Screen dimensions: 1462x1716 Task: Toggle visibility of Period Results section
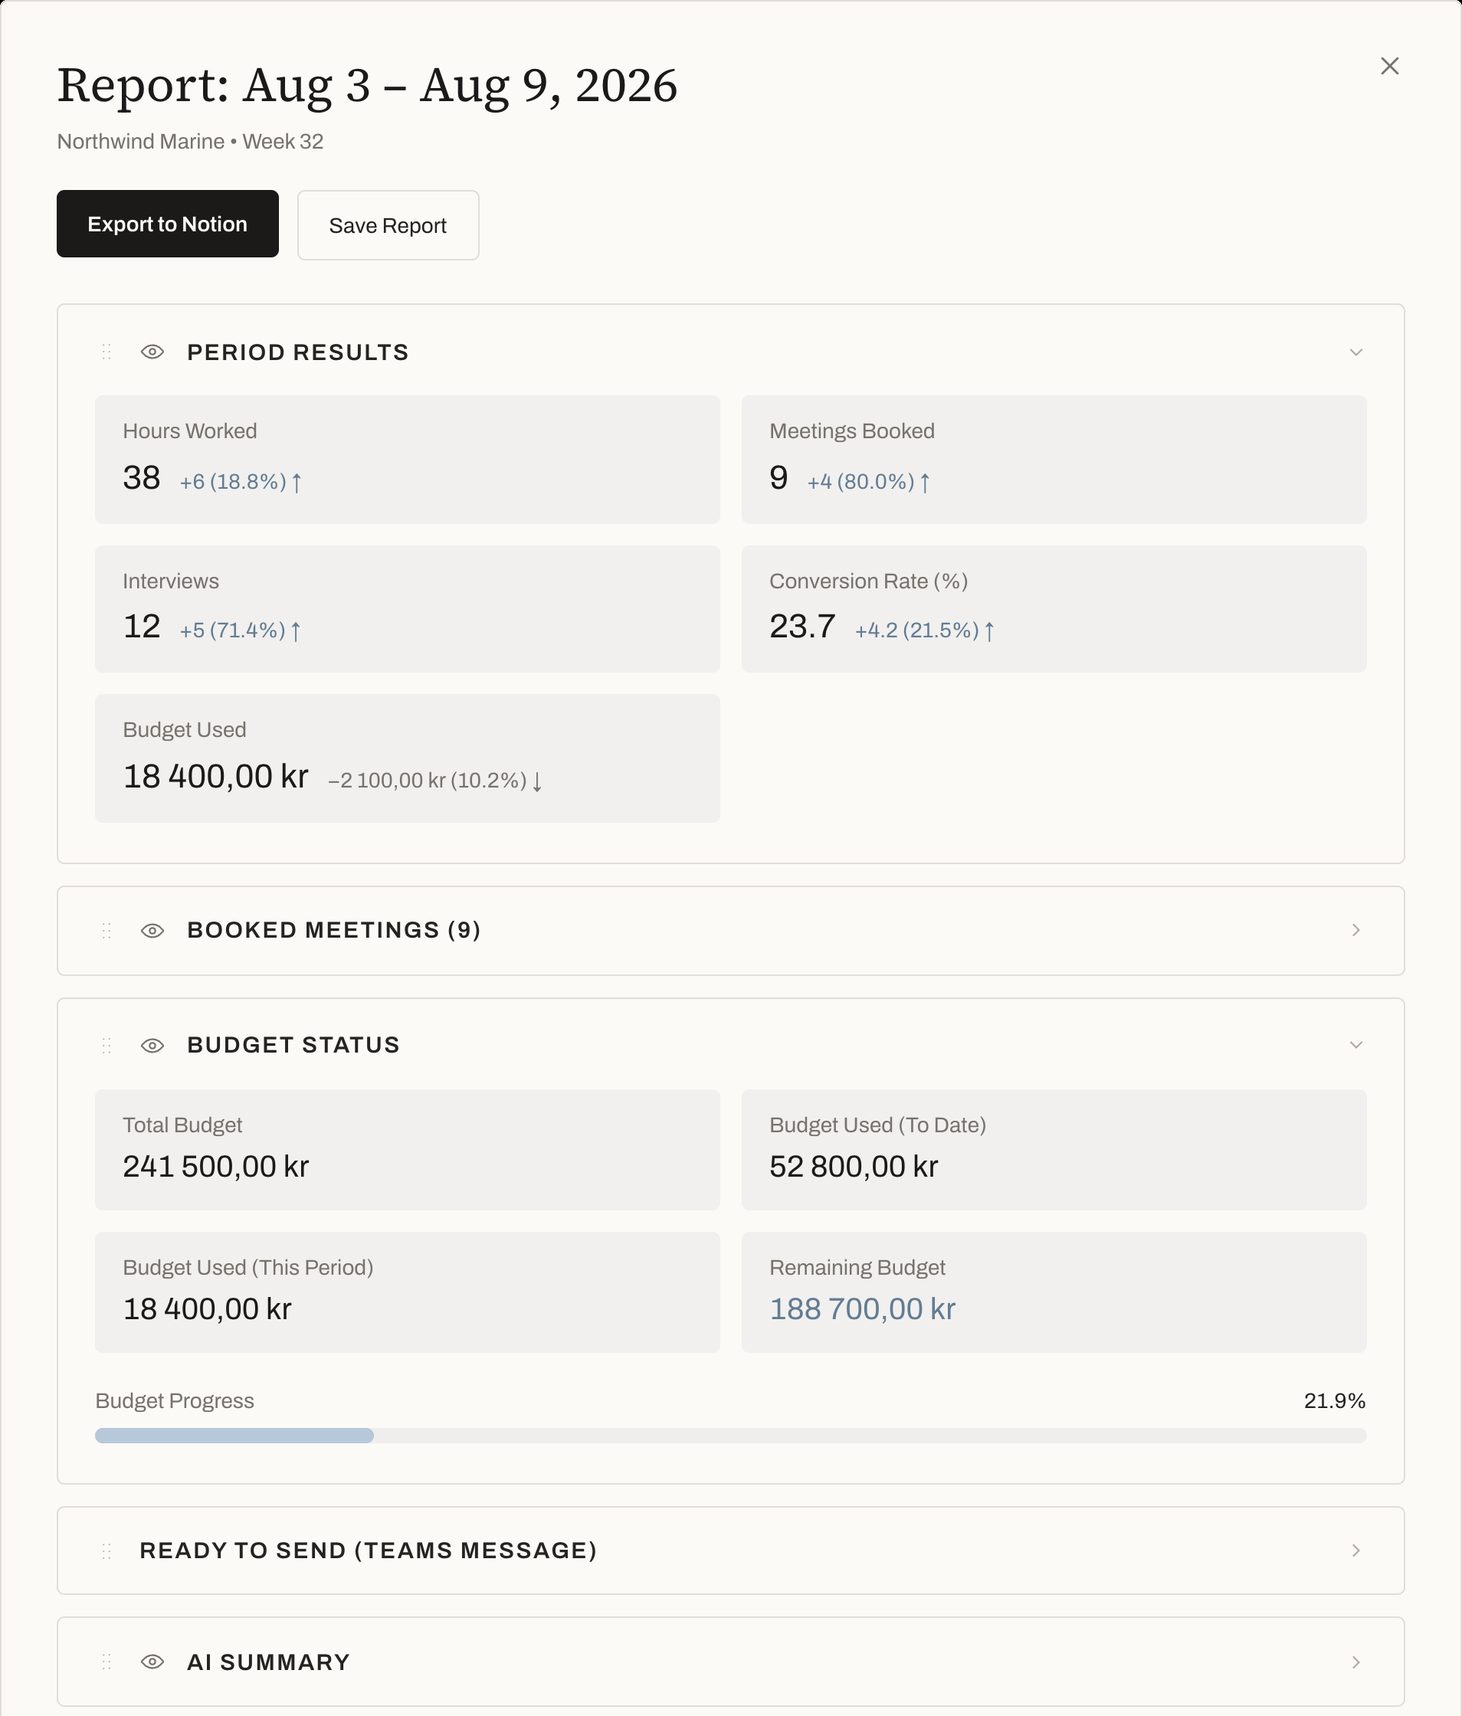152,352
